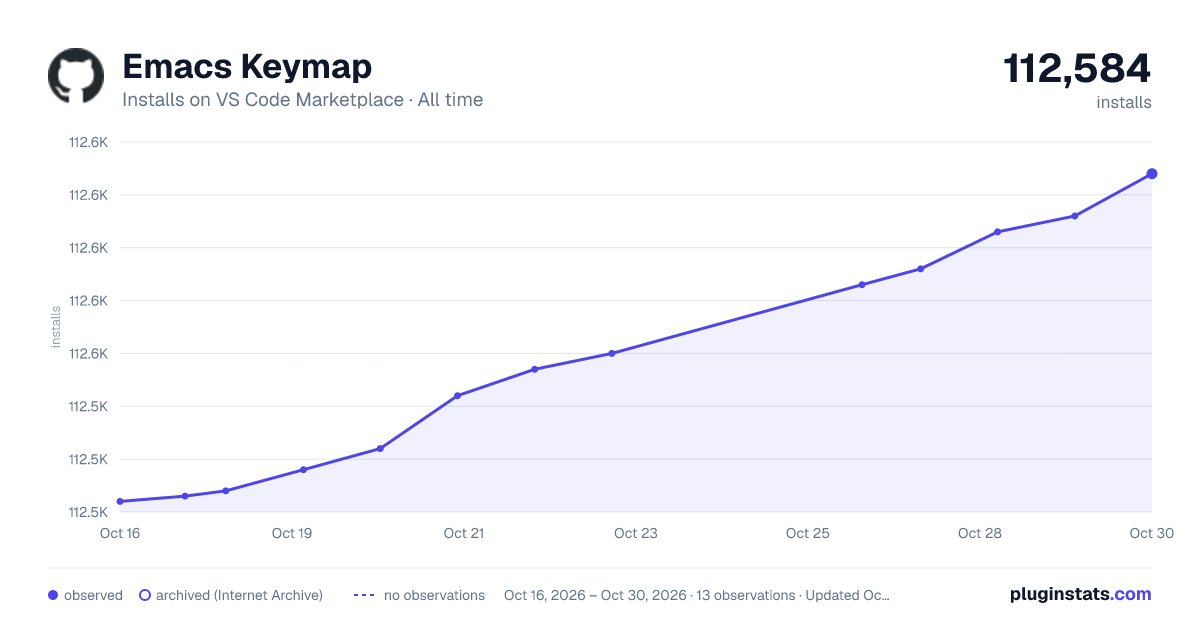
Task: Click the Oct 30 axis label
Action: pos(1150,533)
